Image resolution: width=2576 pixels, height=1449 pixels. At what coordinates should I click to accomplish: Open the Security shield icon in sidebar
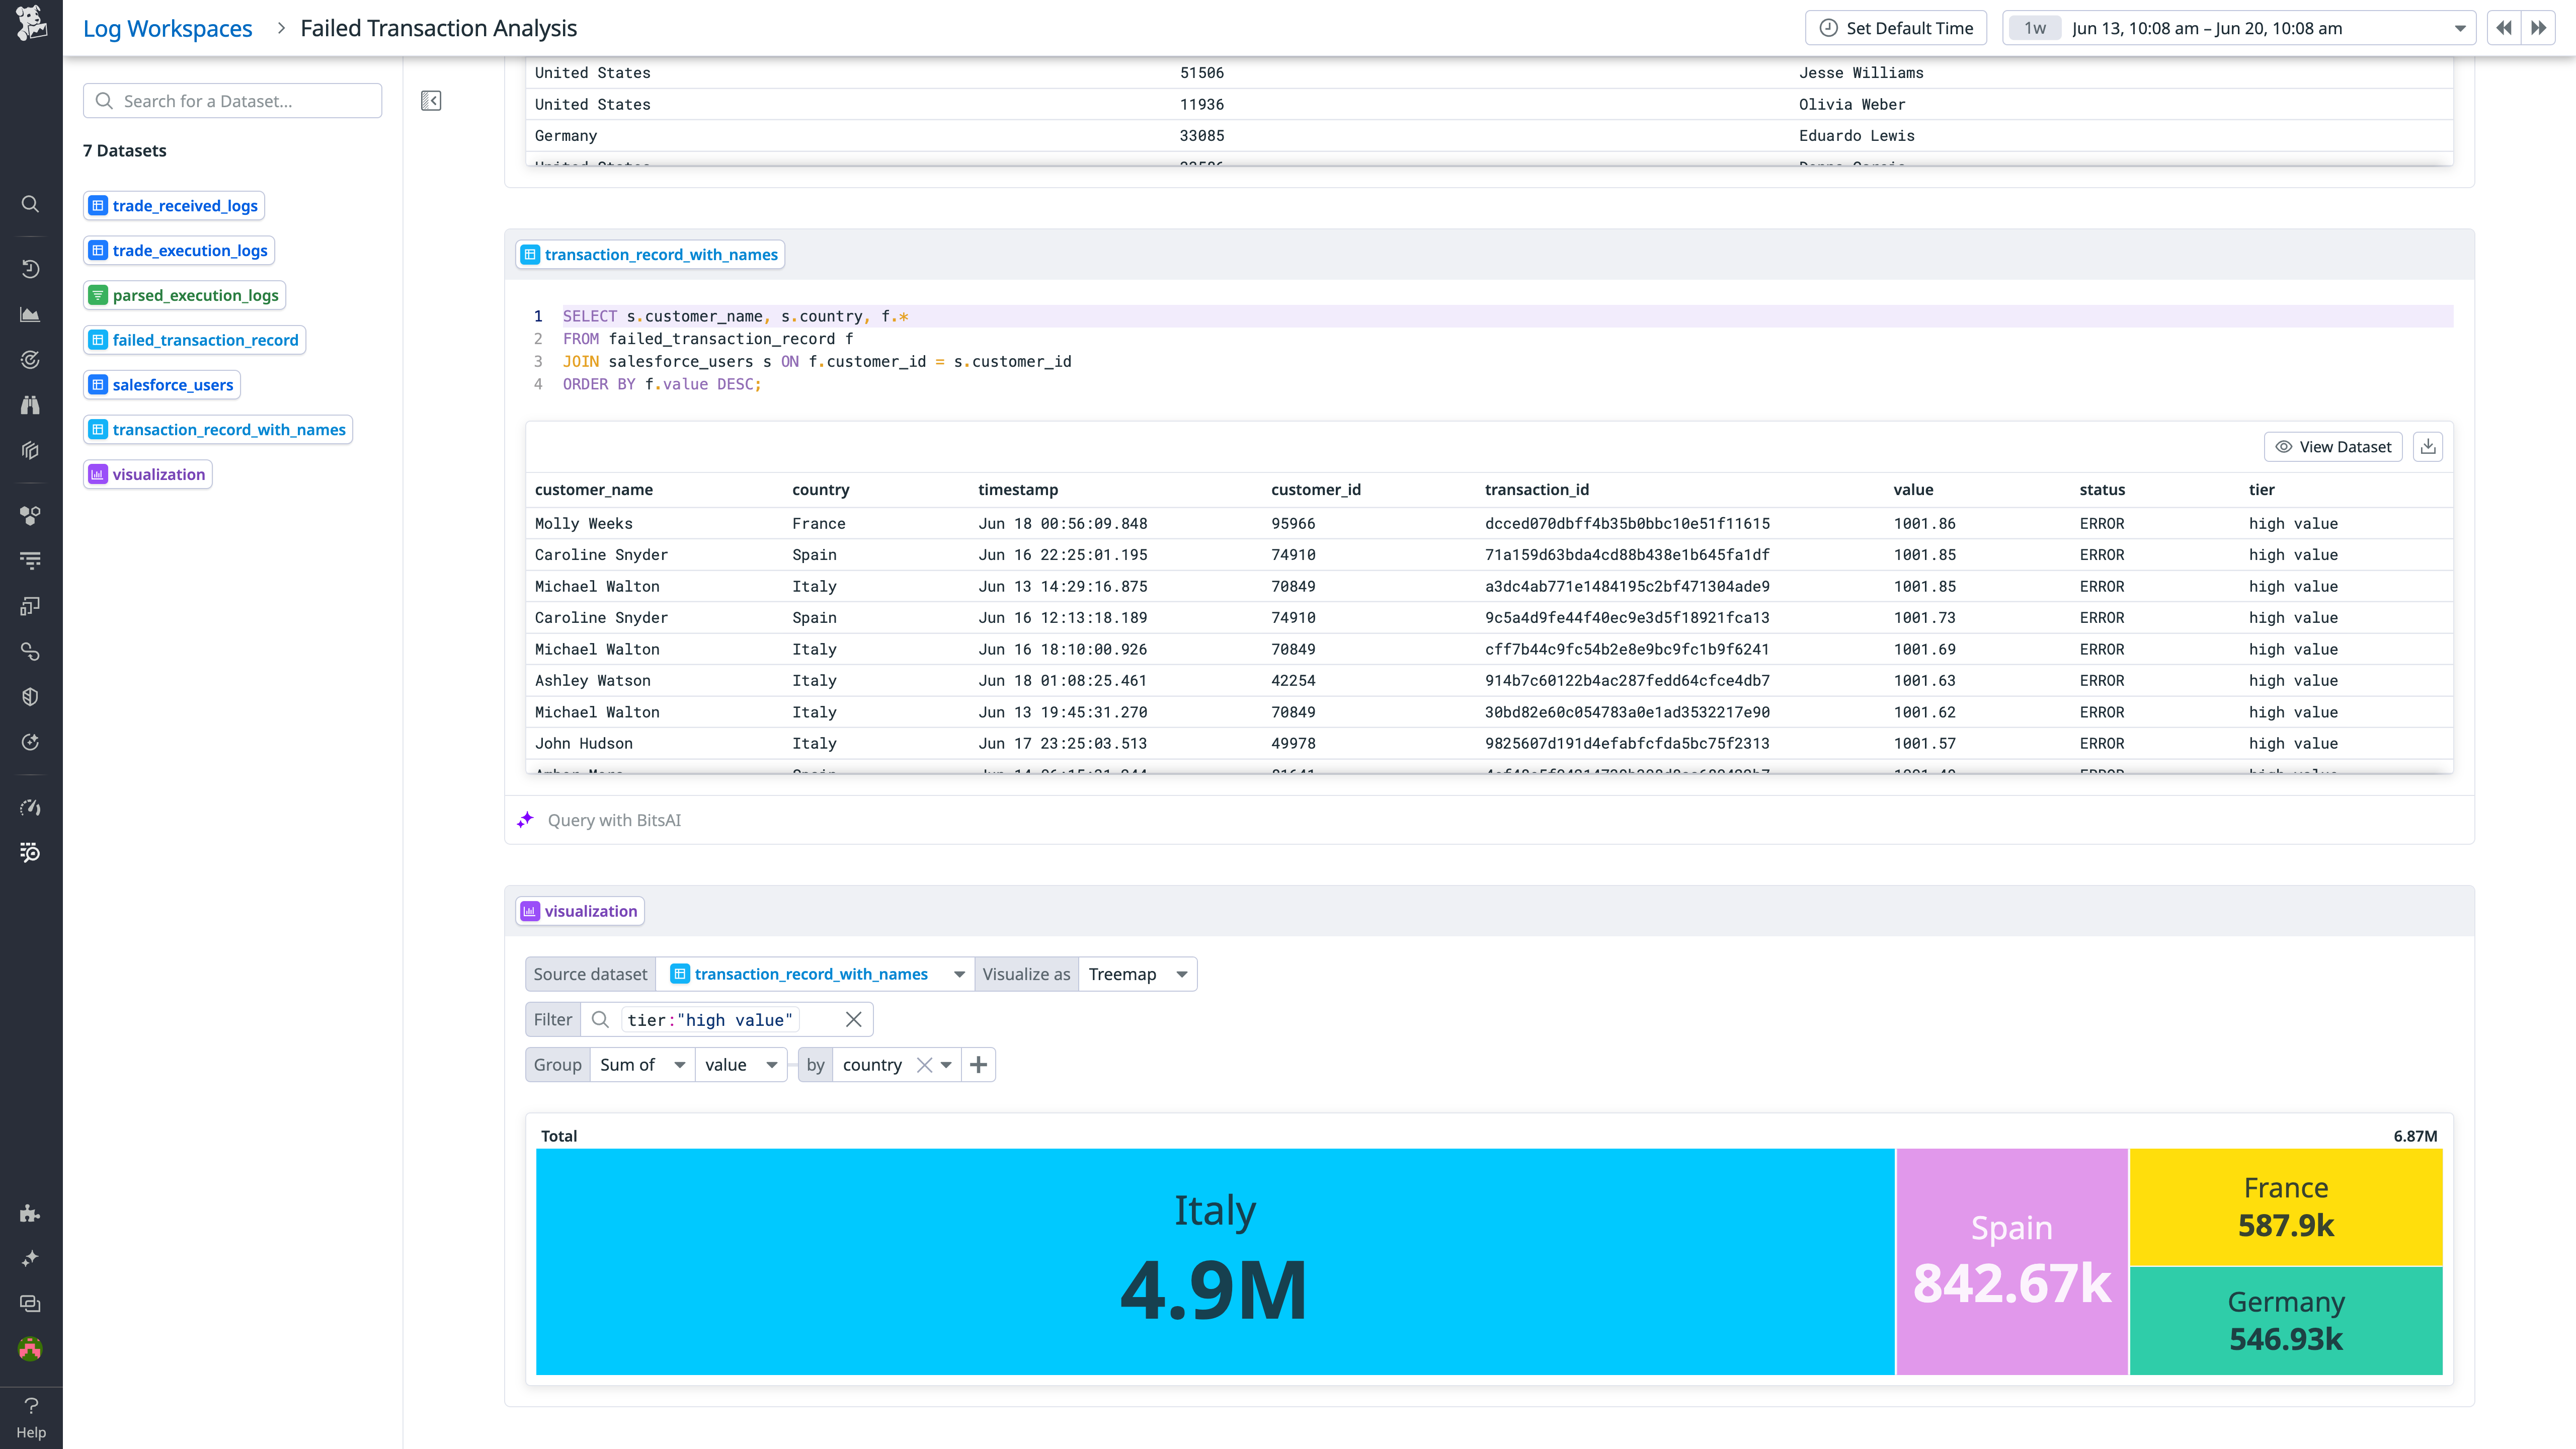pyautogui.click(x=30, y=696)
